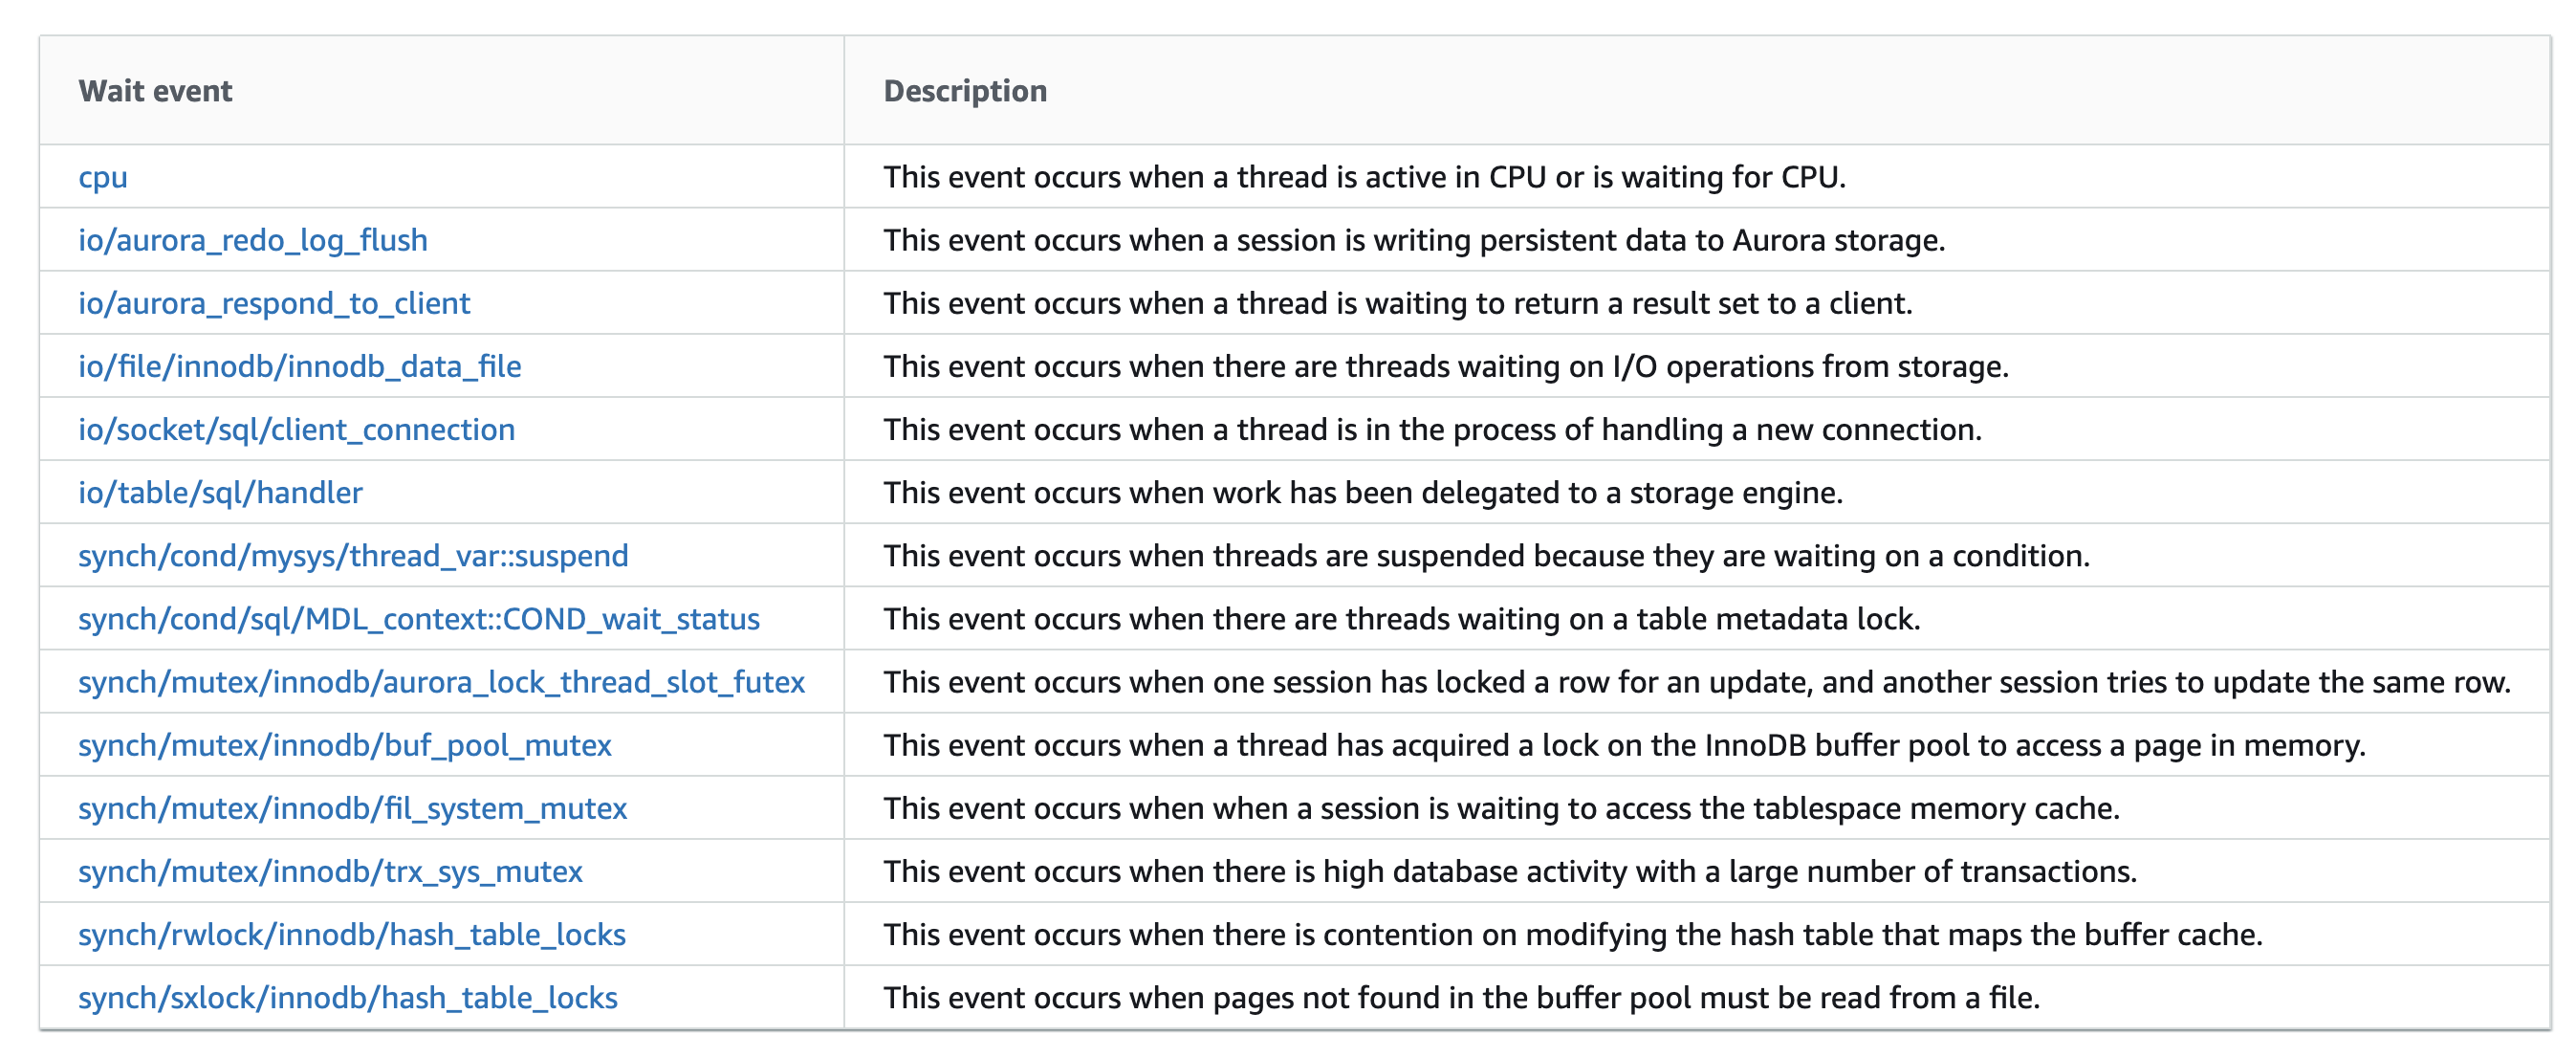The height and width of the screenshot is (1058, 2576).
Task: Open the synch/mutex/innodb/buf_pool_mutex link
Action: pos(345,744)
